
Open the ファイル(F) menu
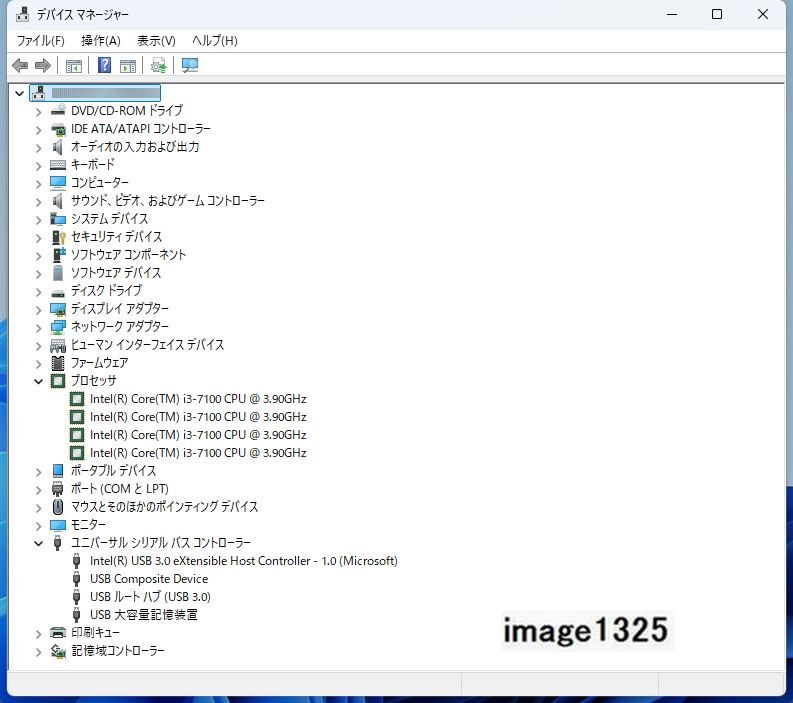pos(40,40)
